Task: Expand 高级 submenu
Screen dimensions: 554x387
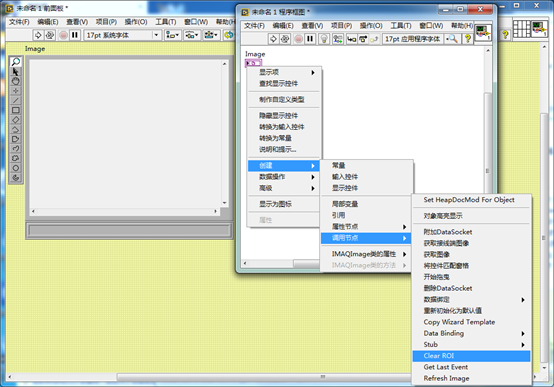Action: (285, 188)
